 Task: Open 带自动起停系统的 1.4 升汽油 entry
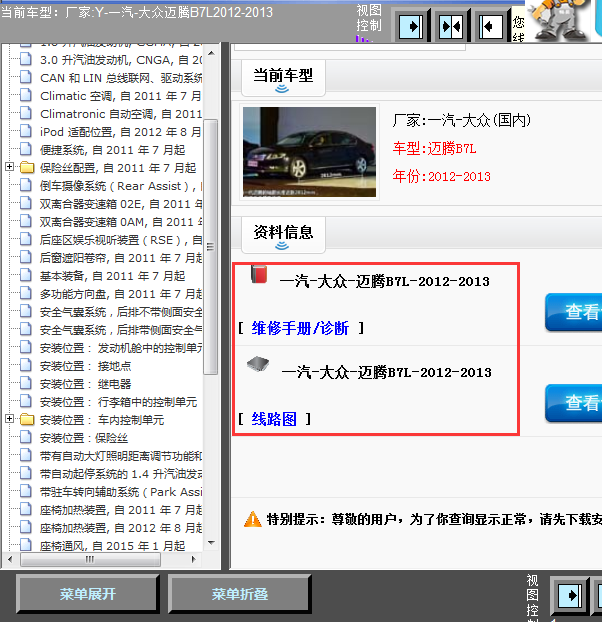[x=121, y=474]
